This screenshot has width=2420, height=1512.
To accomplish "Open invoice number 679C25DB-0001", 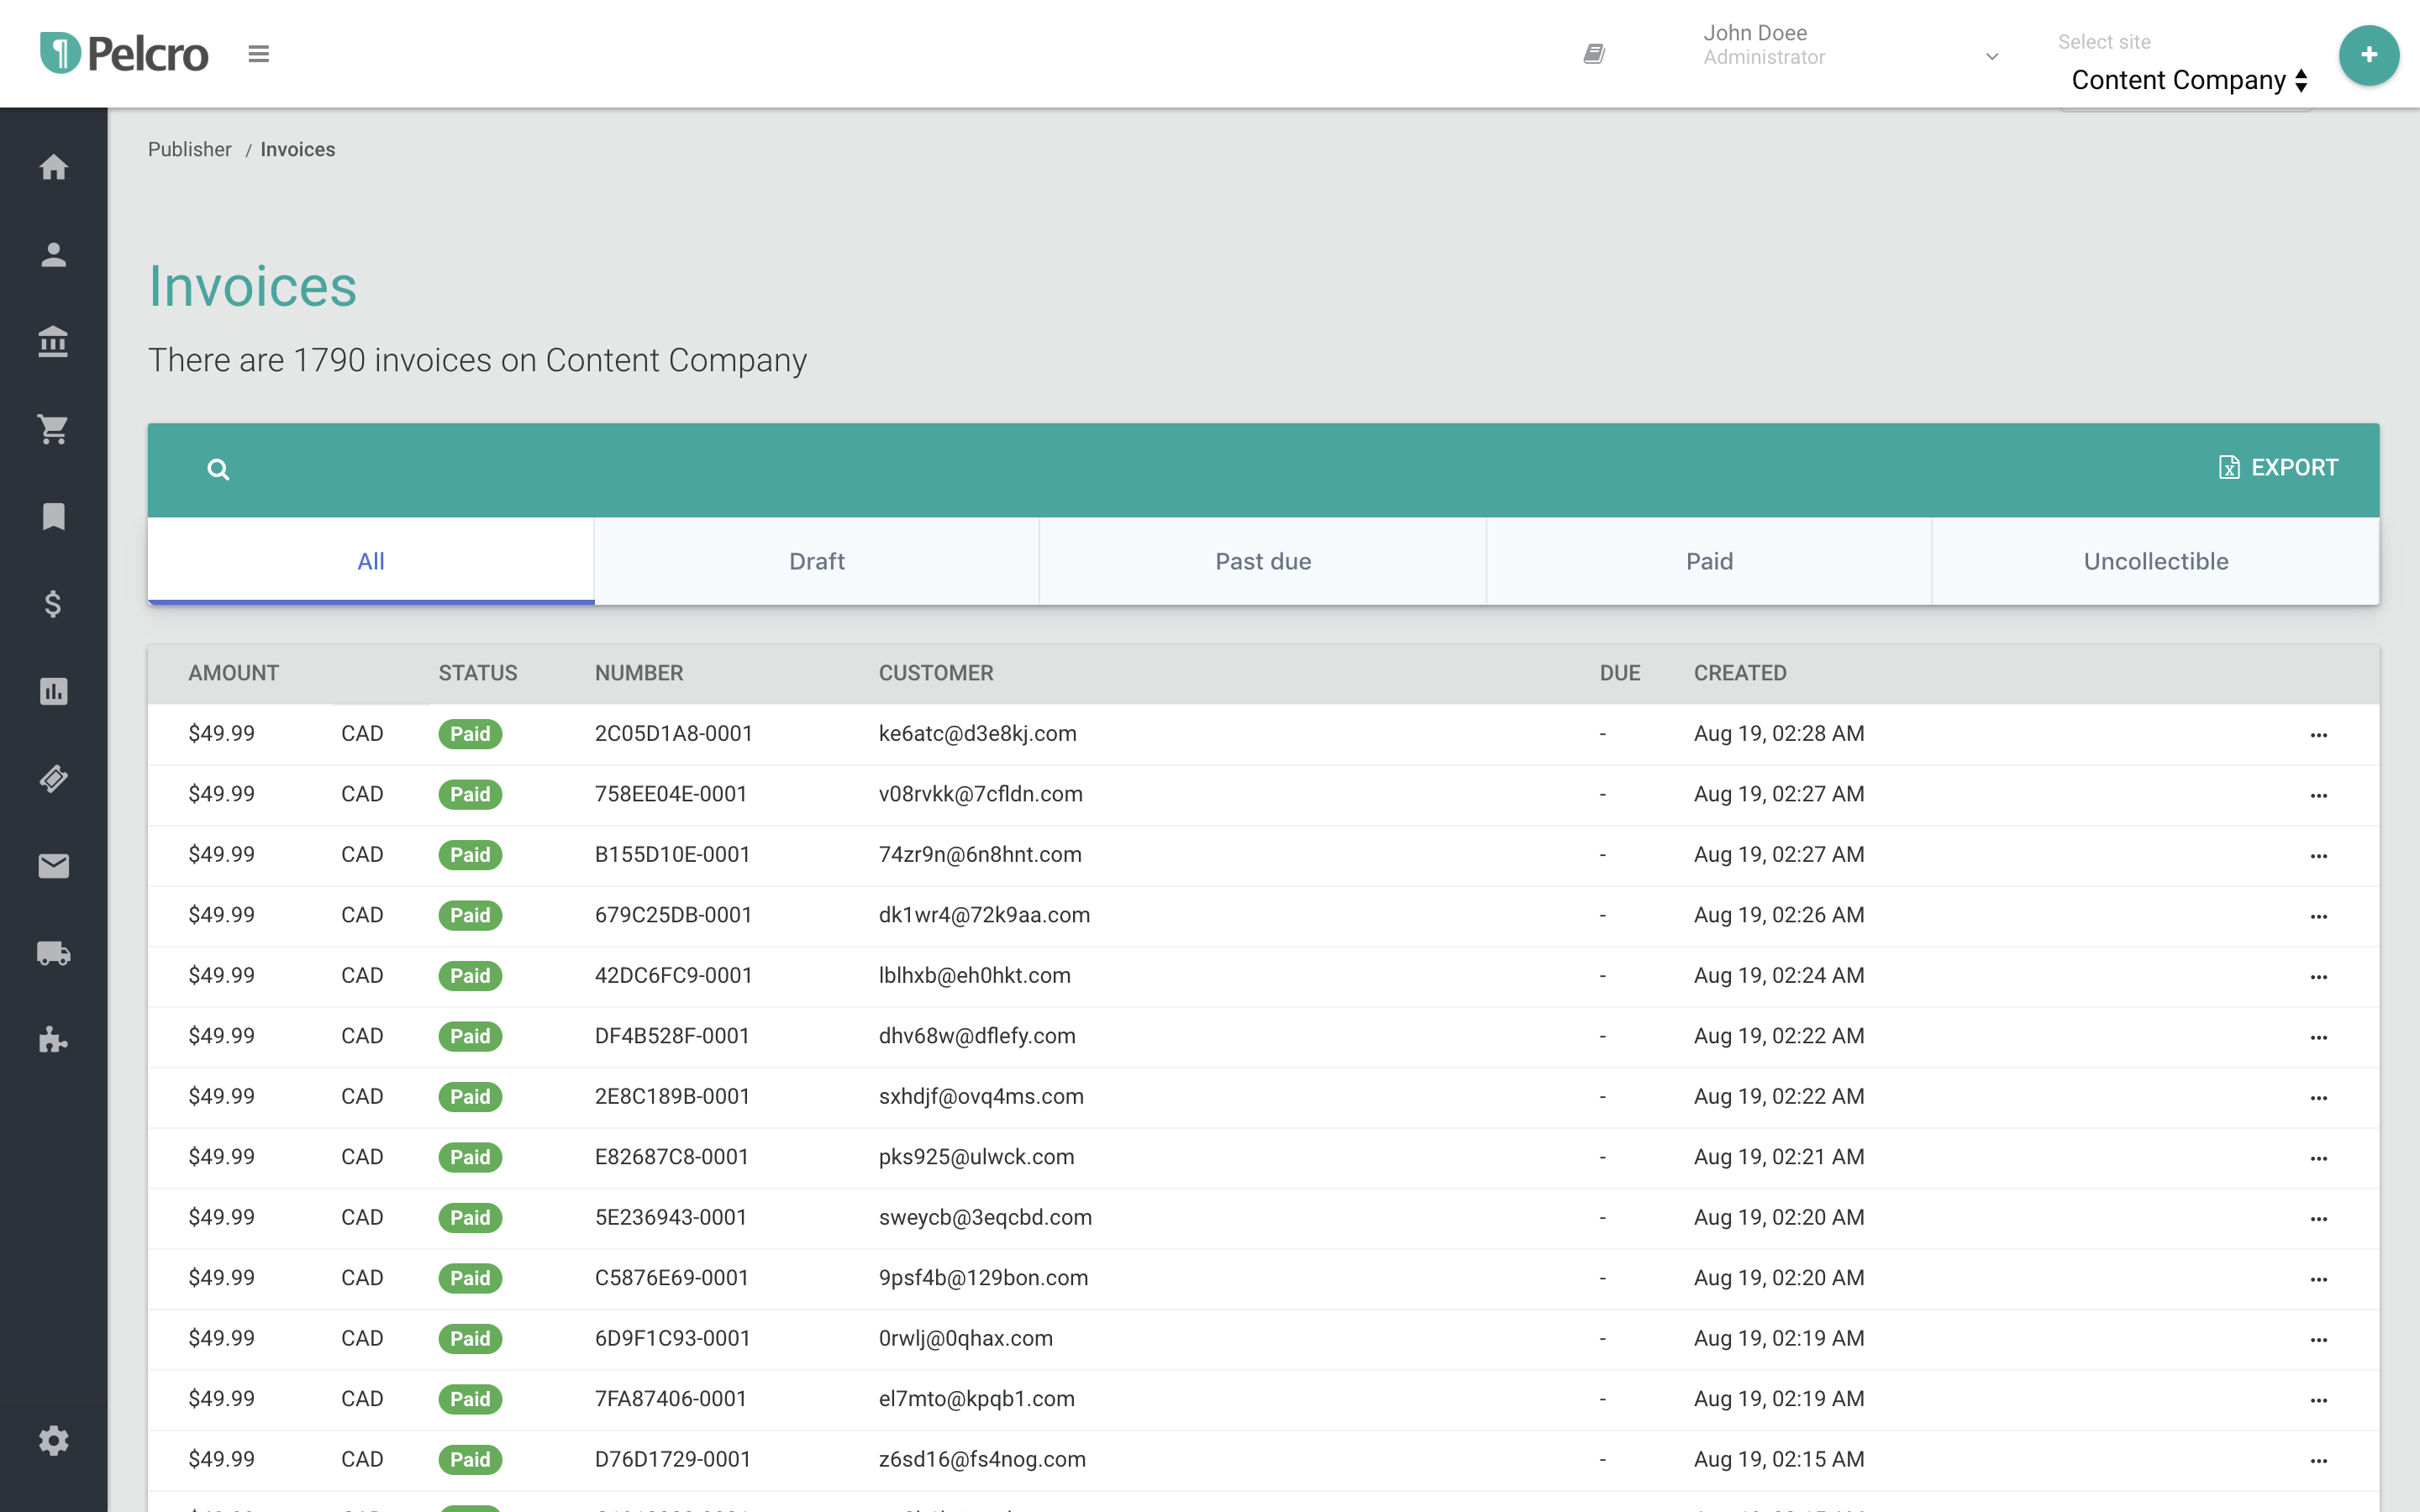I will click(x=673, y=915).
